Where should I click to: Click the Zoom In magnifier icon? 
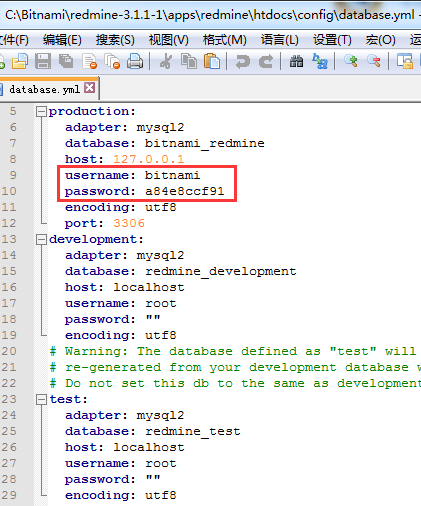pyautogui.click(x=351, y=61)
